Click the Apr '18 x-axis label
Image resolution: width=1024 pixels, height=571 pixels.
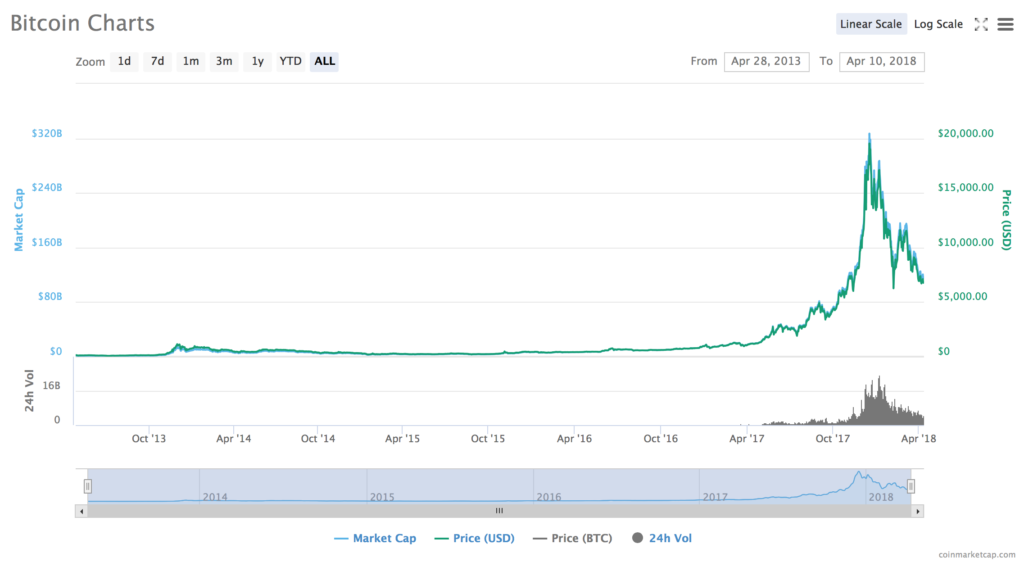click(918, 438)
